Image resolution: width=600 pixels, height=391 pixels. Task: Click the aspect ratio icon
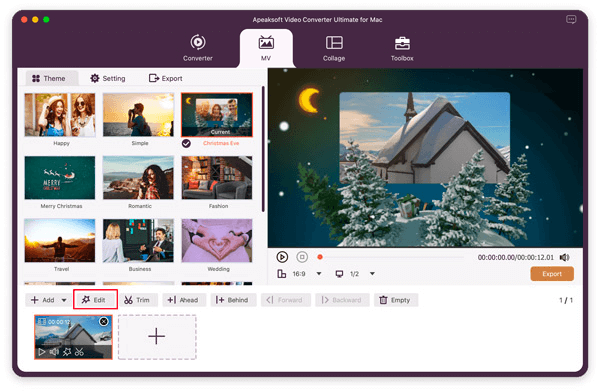click(282, 274)
